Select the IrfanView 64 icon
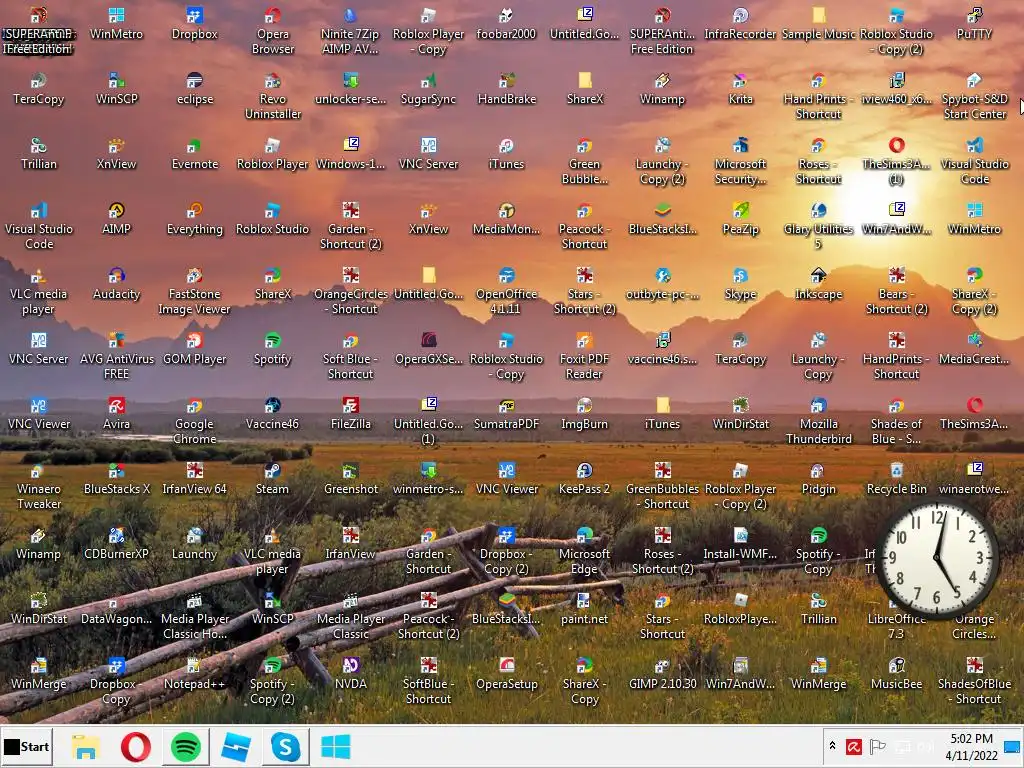 click(x=195, y=479)
